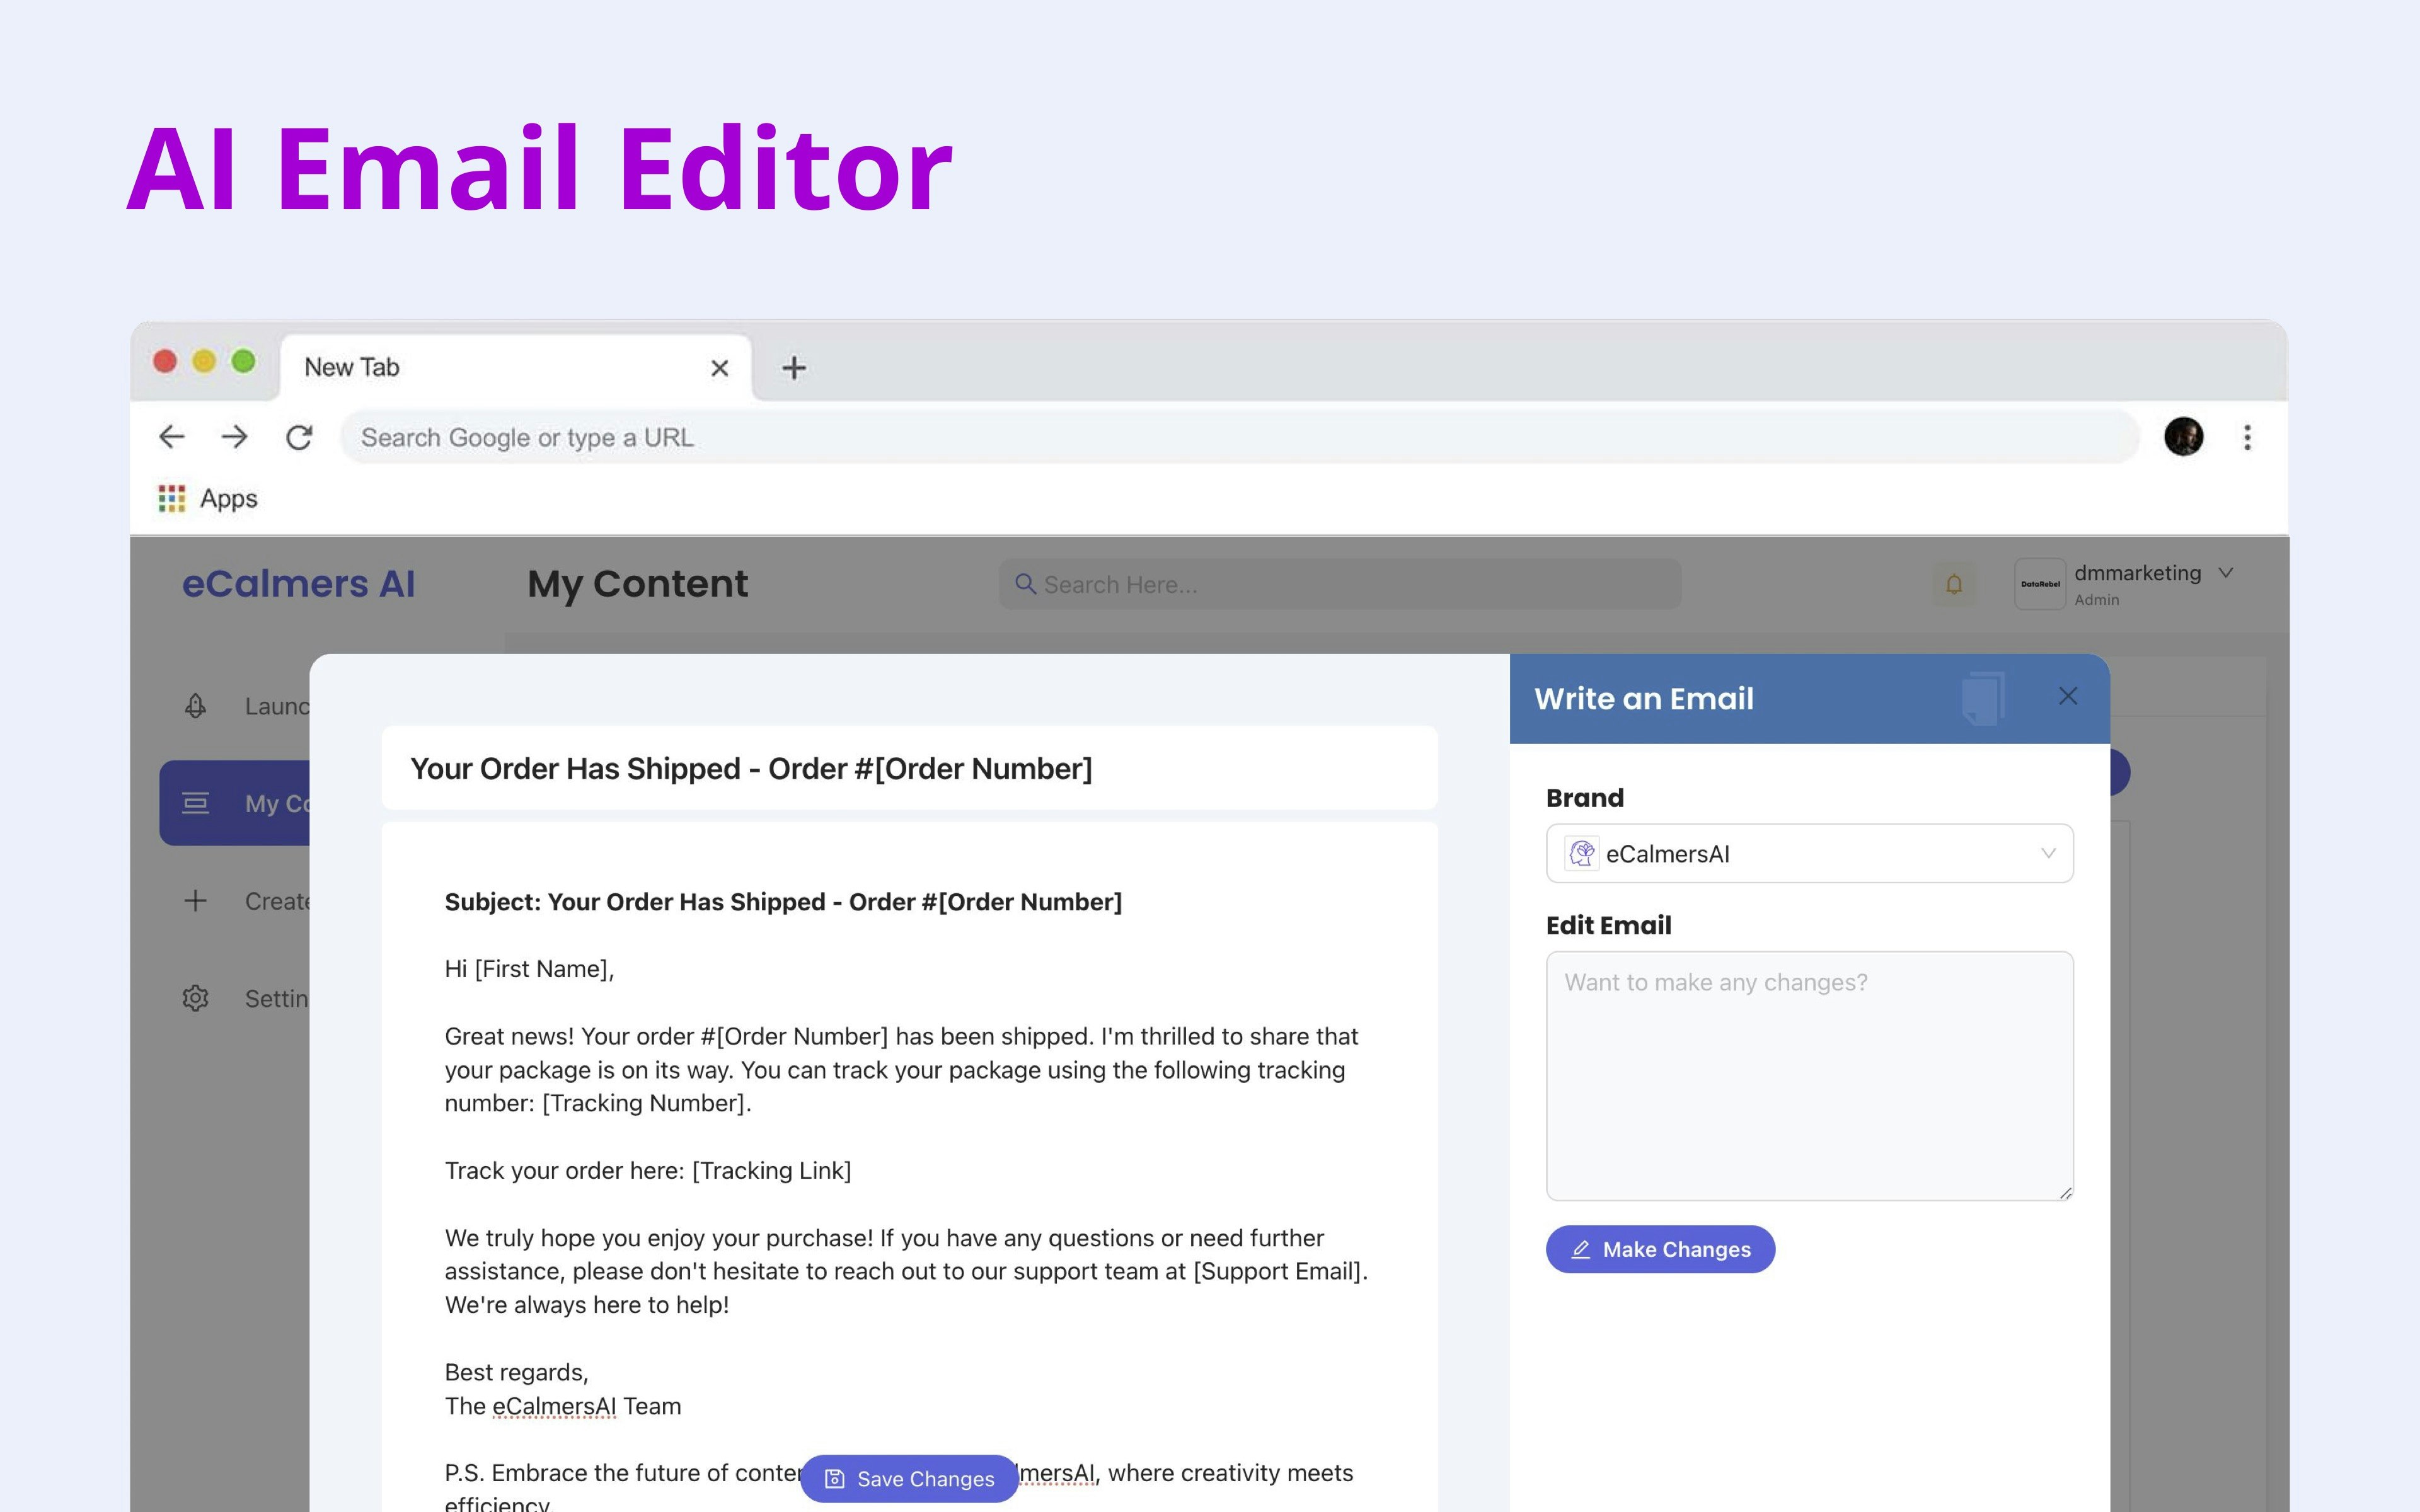Click the email subject title field

point(908,768)
